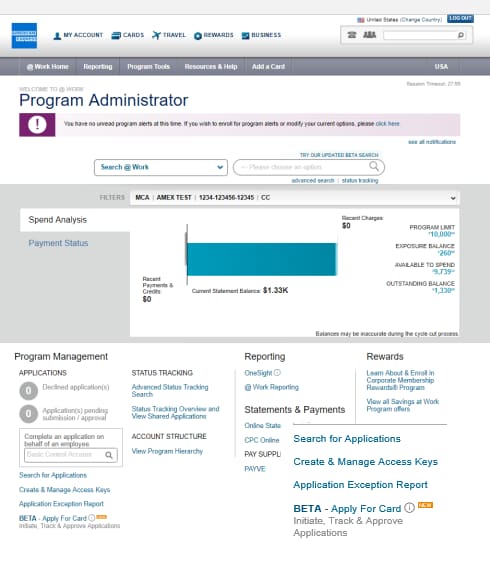Expand the MCA AMEX TEST filters dropdown

click(x=294, y=198)
